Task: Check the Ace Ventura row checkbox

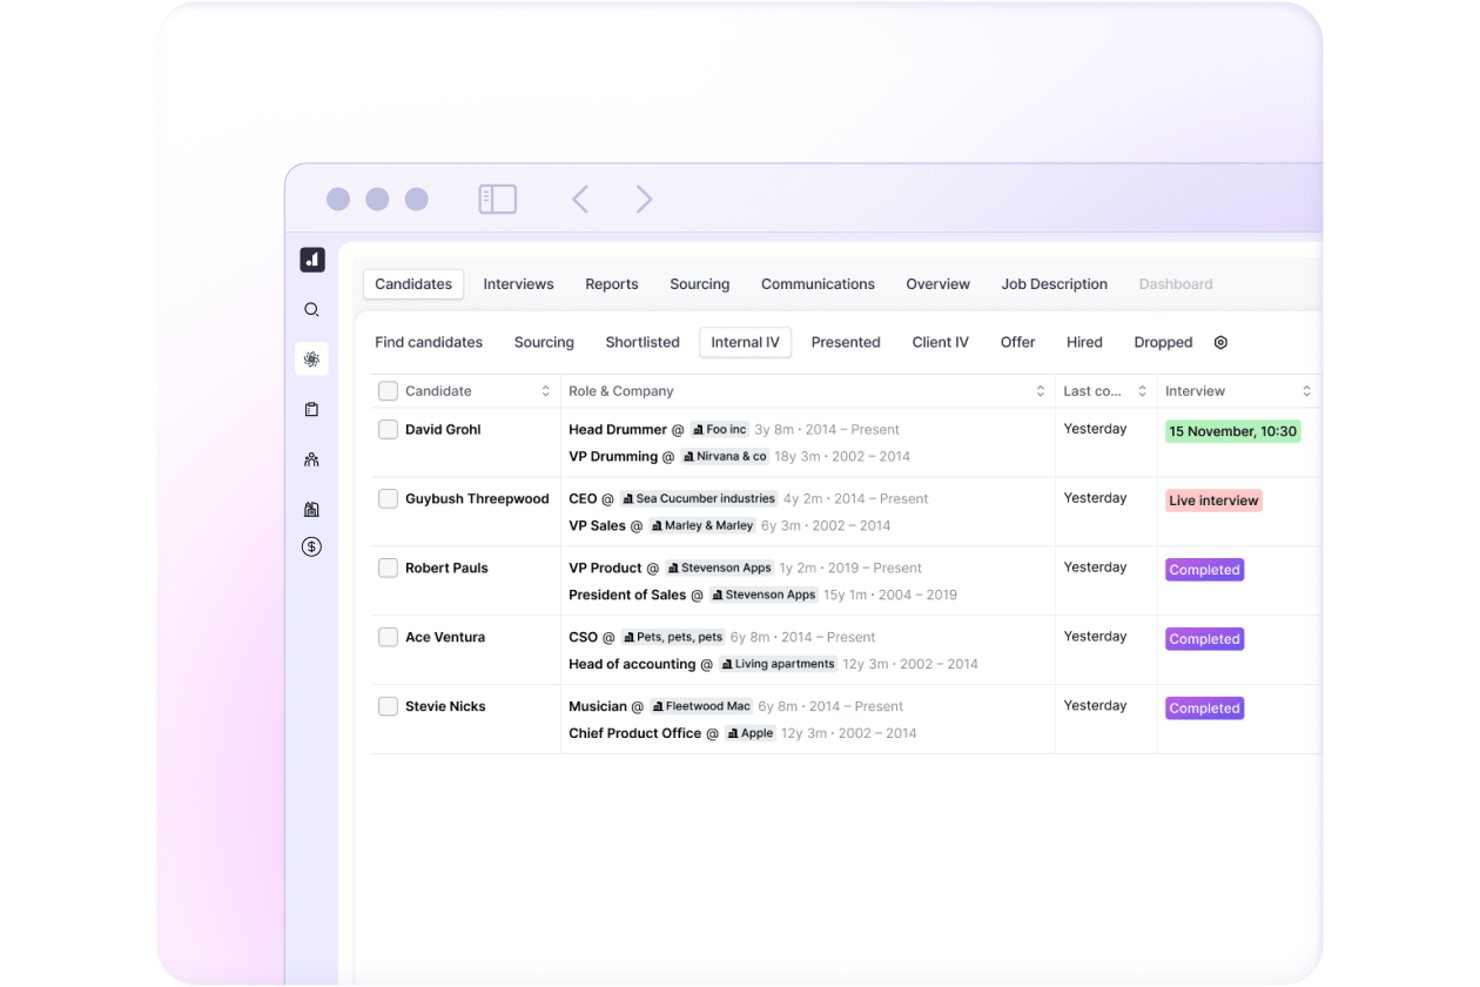Action: [x=388, y=636]
